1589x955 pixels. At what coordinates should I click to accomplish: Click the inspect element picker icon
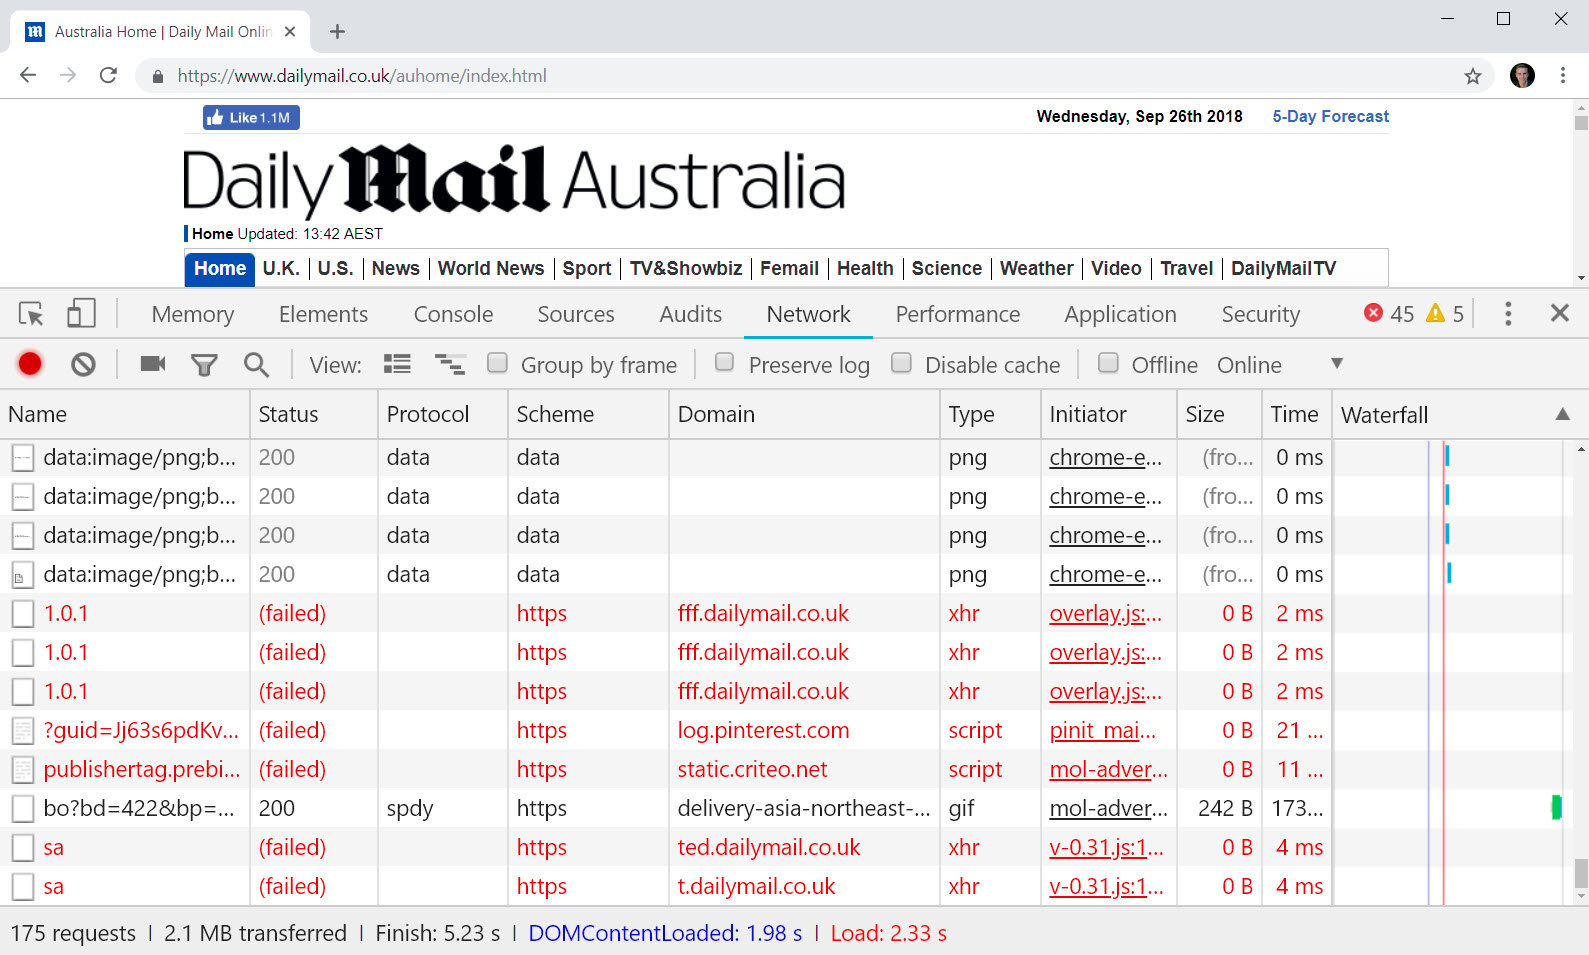tap(32, 314)
